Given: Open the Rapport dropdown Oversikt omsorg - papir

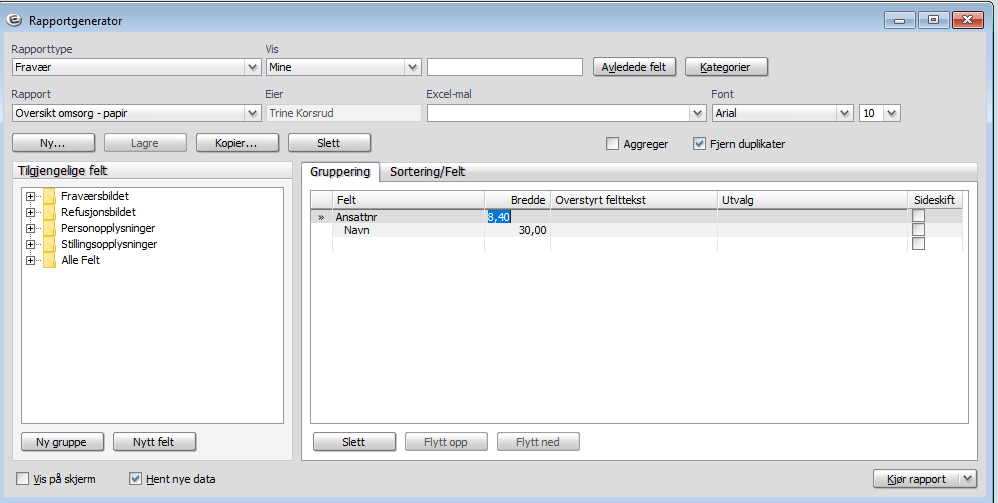Looking at the screenshot, I should tap(253, 113).
